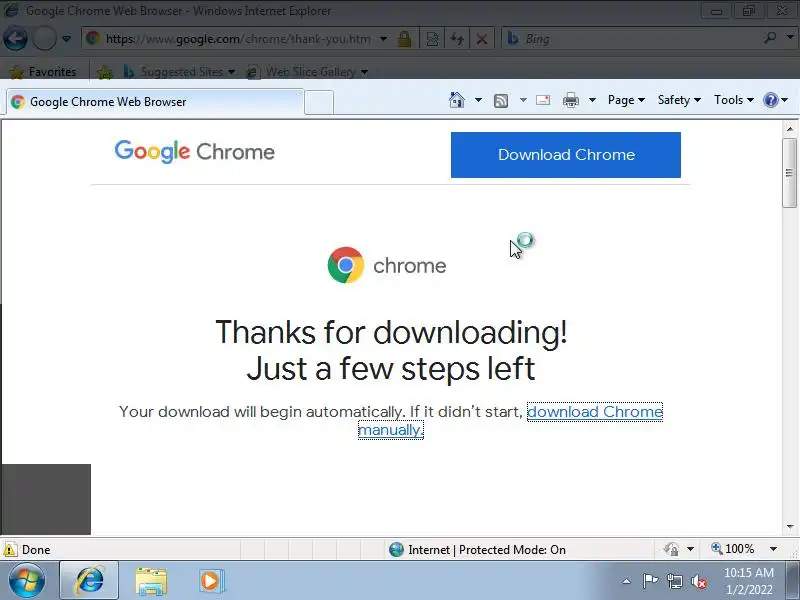Screen dimensions: 800x600
Task: Expand the status bar privacy dropdown arrow
Action: tap(690, 549)
